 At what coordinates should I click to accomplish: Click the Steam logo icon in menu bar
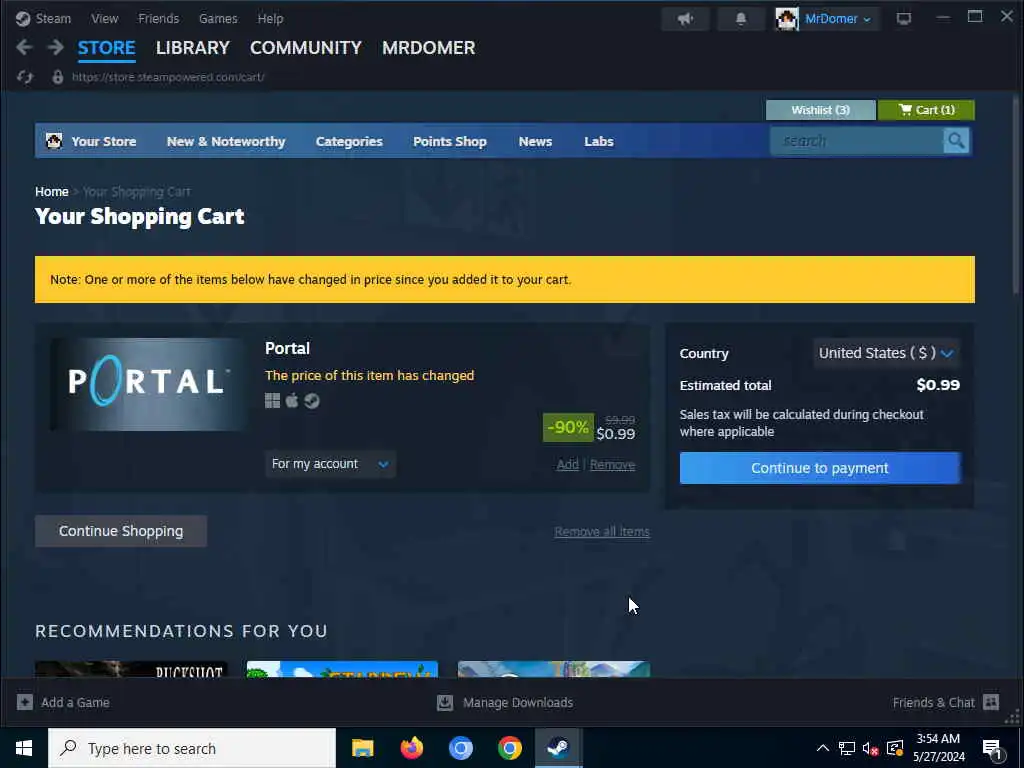(x=23, y=18)
